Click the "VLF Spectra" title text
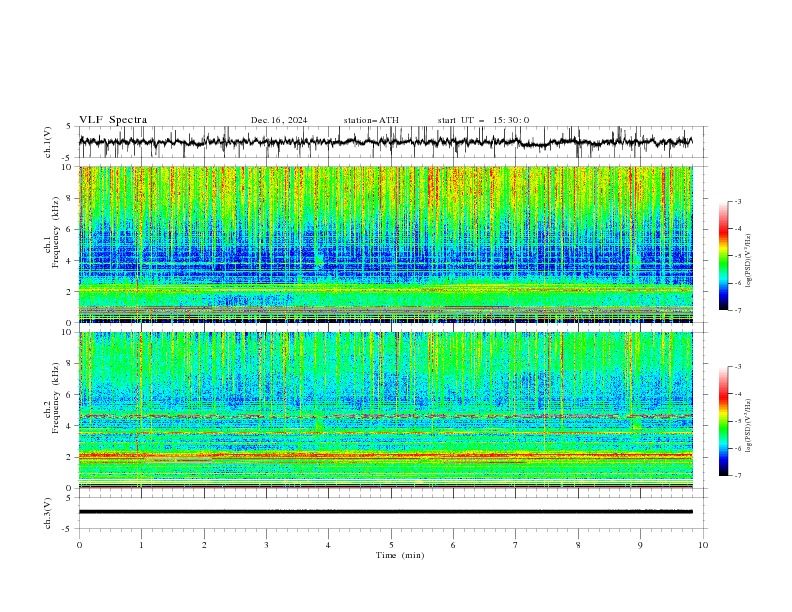This screenshot has height=612, width=792. click(113, 120)
